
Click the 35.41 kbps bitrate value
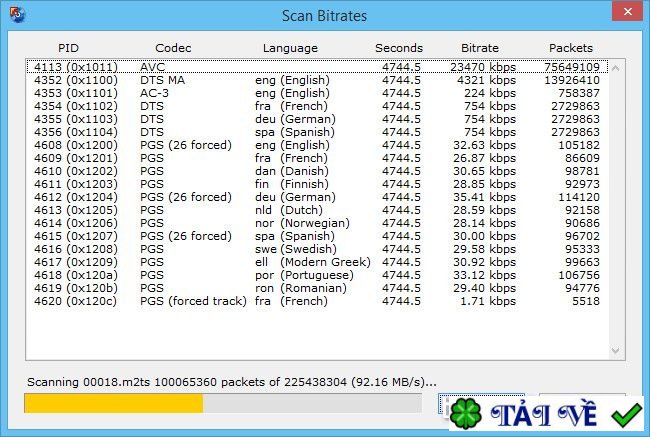[485, 197]
